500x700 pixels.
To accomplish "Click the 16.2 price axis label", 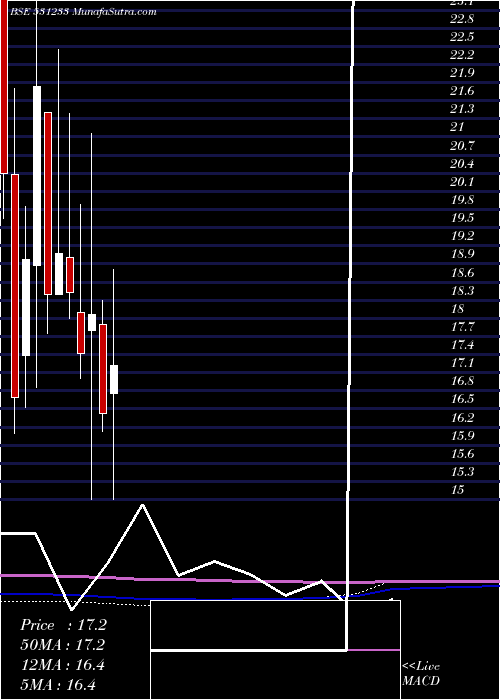I will pyautogui.click(x=462, y=418).
